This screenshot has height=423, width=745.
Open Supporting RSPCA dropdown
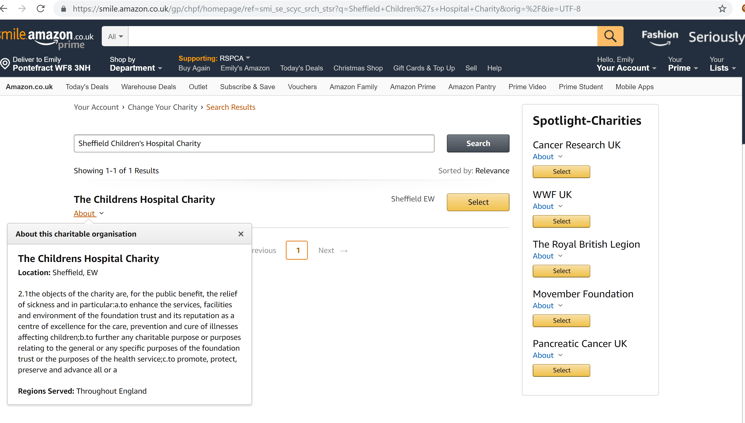click(214, 58)
